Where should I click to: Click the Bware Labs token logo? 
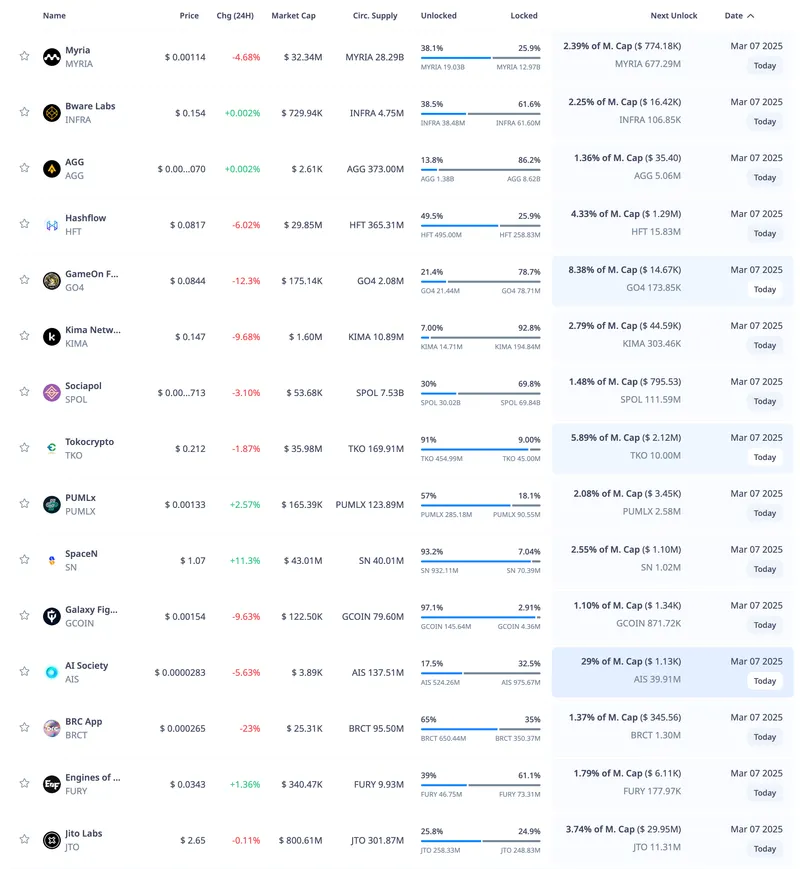[52, 113]
